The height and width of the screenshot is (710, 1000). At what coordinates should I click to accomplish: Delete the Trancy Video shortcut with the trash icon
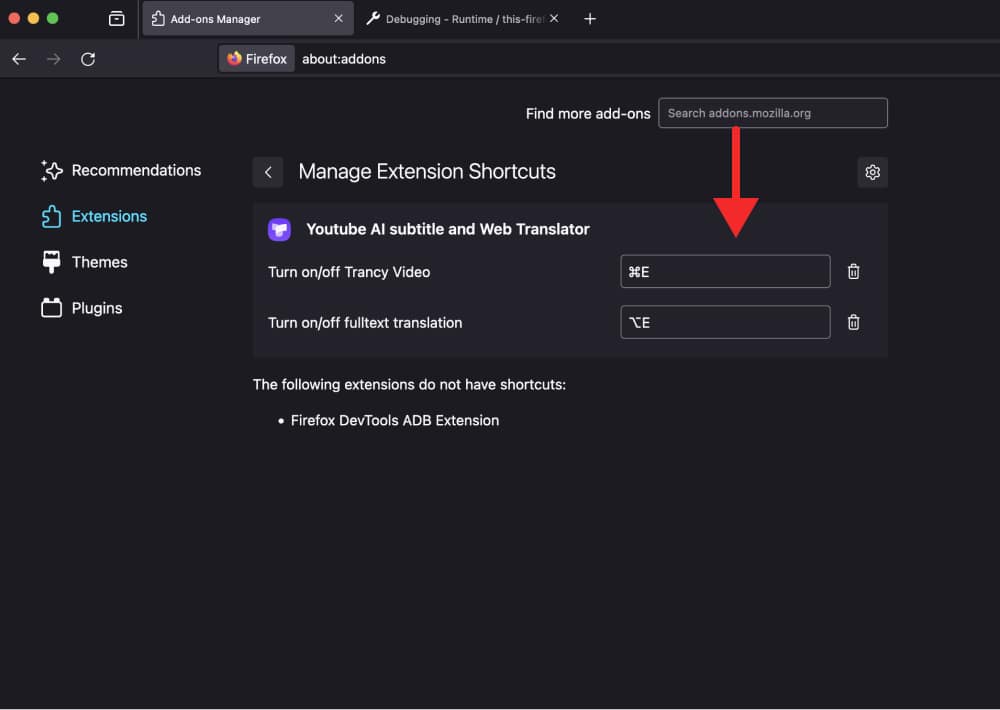coord(853,272)
